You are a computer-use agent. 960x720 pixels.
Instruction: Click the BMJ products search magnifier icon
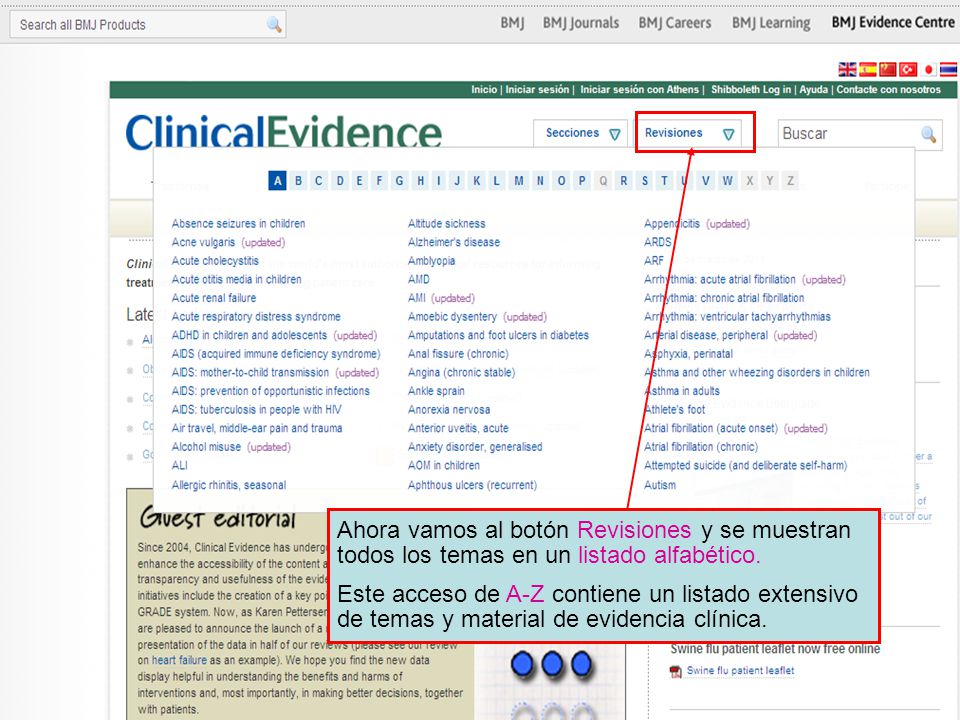tap(274, 24)
